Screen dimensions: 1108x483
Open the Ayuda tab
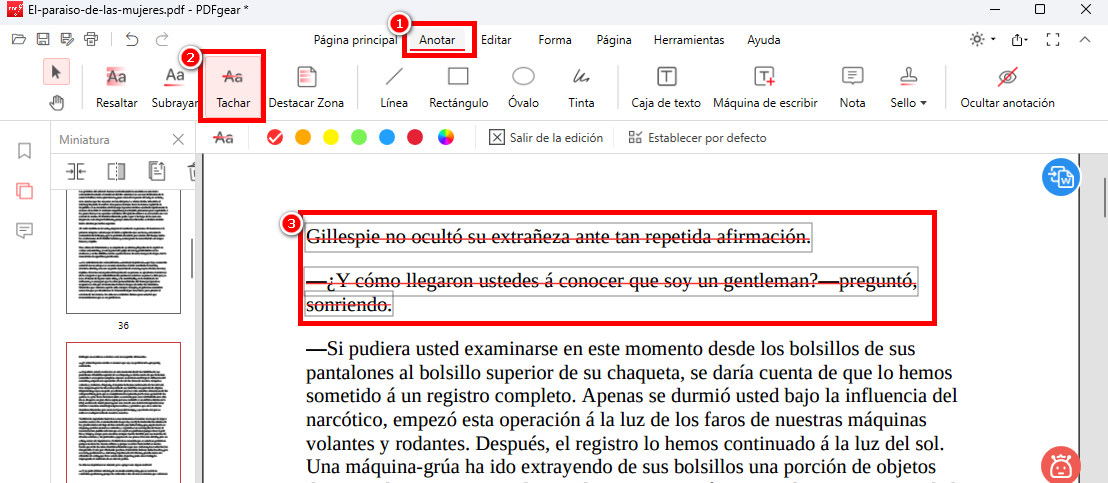tap(764, 40)
